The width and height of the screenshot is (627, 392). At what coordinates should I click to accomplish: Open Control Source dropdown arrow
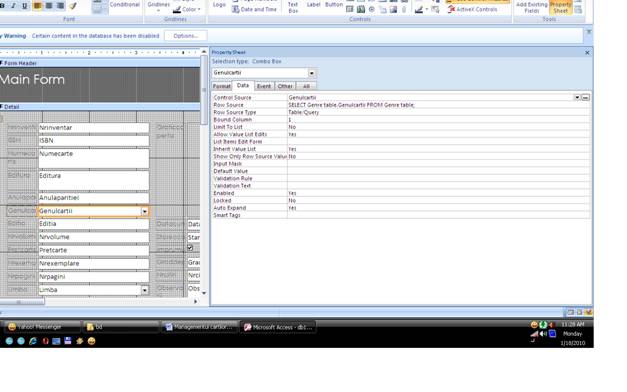pos(577,97)
